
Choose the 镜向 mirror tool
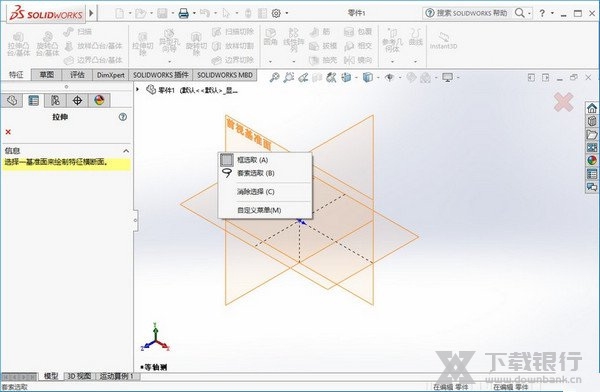click(x=357, y=60)
